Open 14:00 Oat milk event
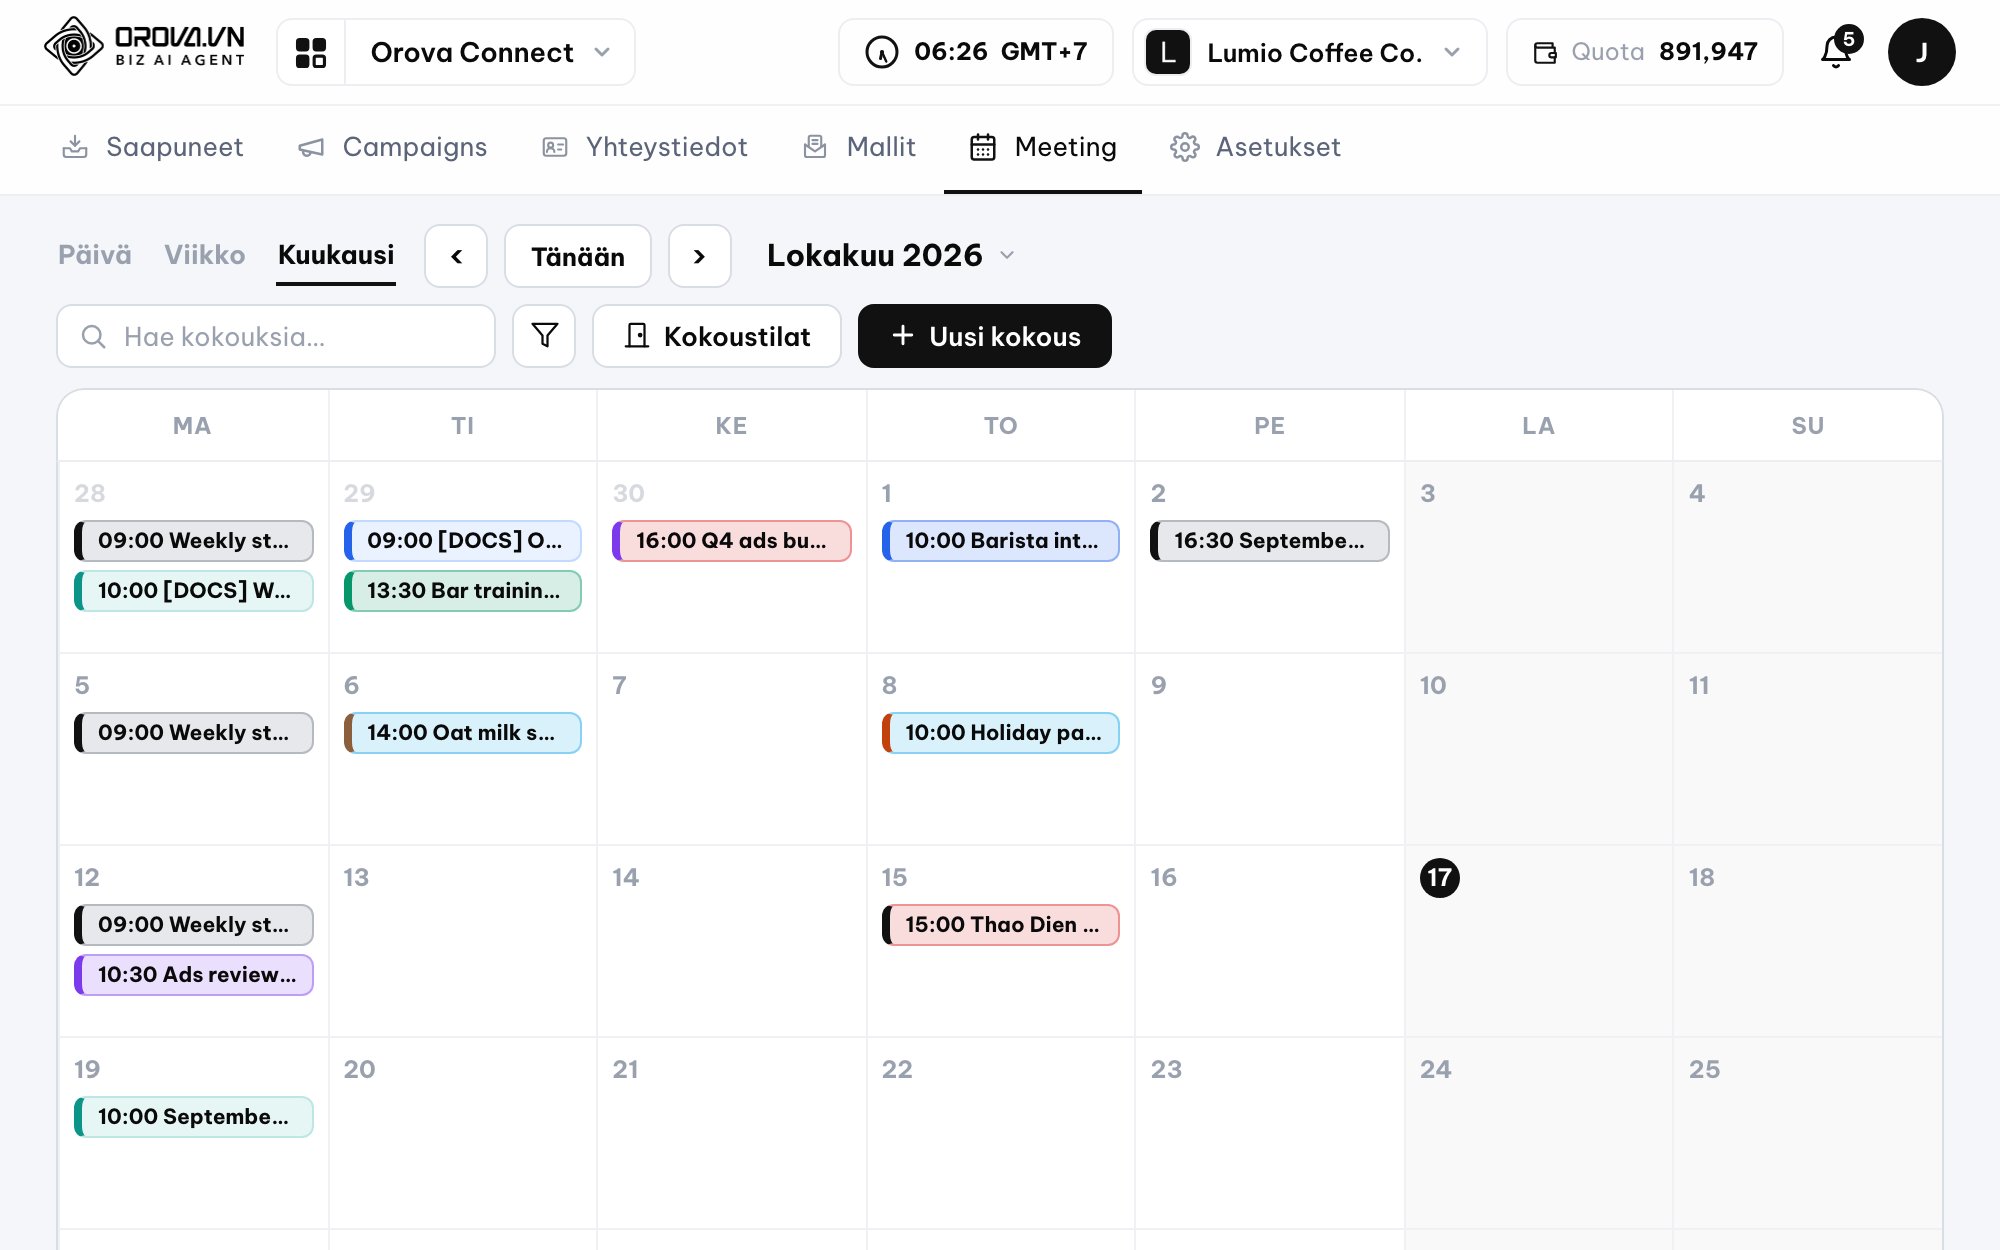The image size is (2000, 1250). point(463,733)
